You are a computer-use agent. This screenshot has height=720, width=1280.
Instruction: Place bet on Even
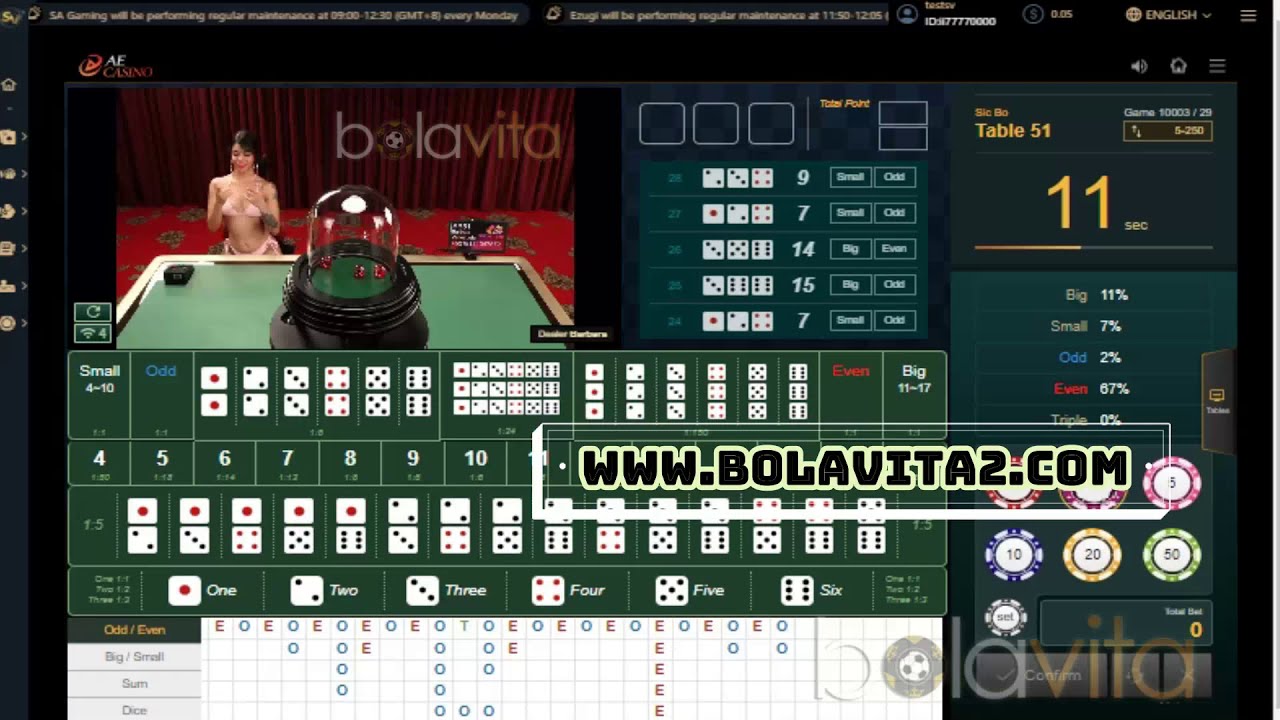[850, 395]
